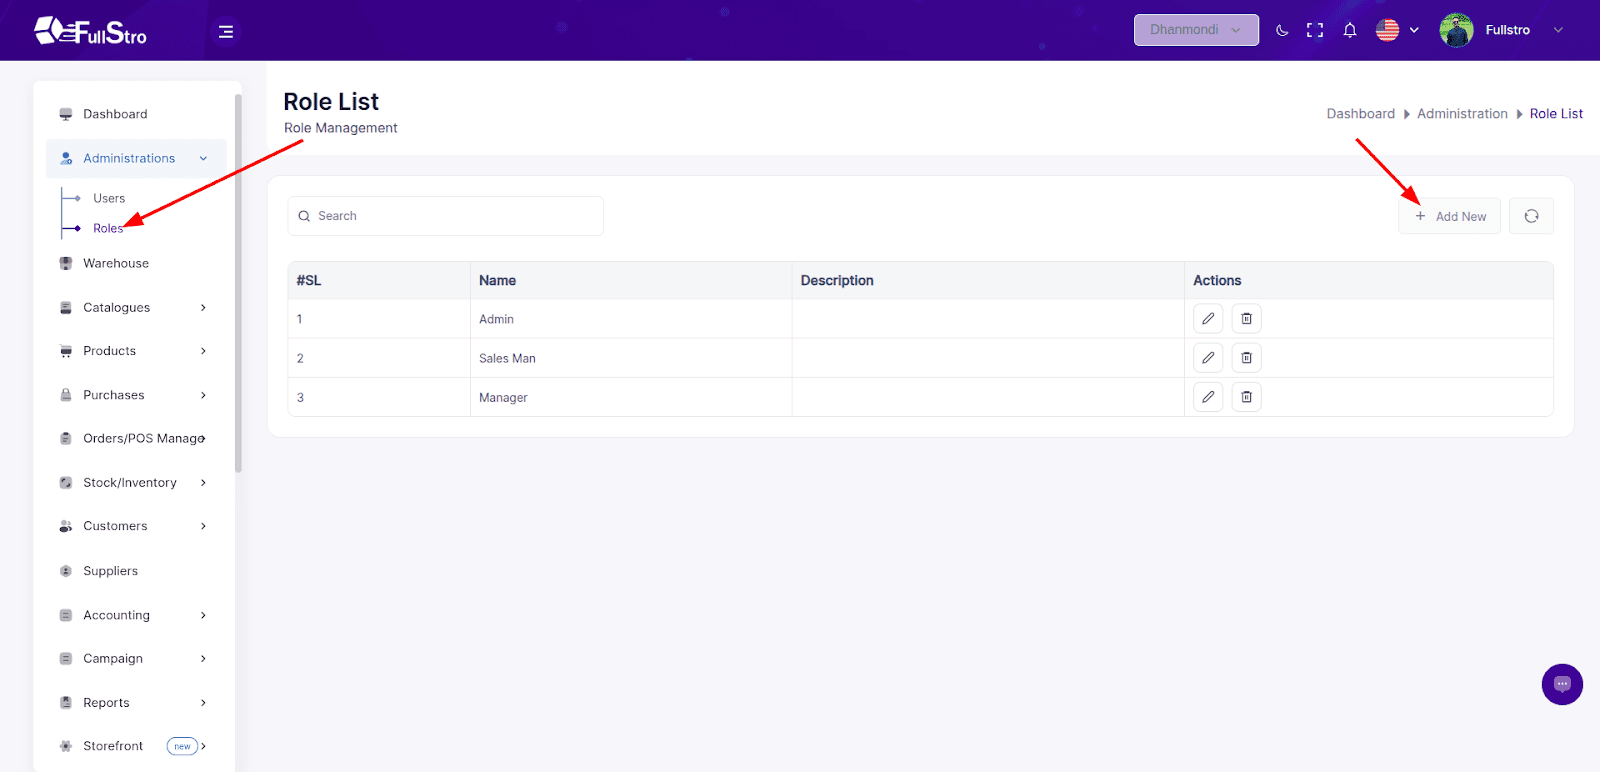Toggle the hamburger sidebar menu icon
The width and height of the screenshot is (1600, 772).
(x=226, y=32)
